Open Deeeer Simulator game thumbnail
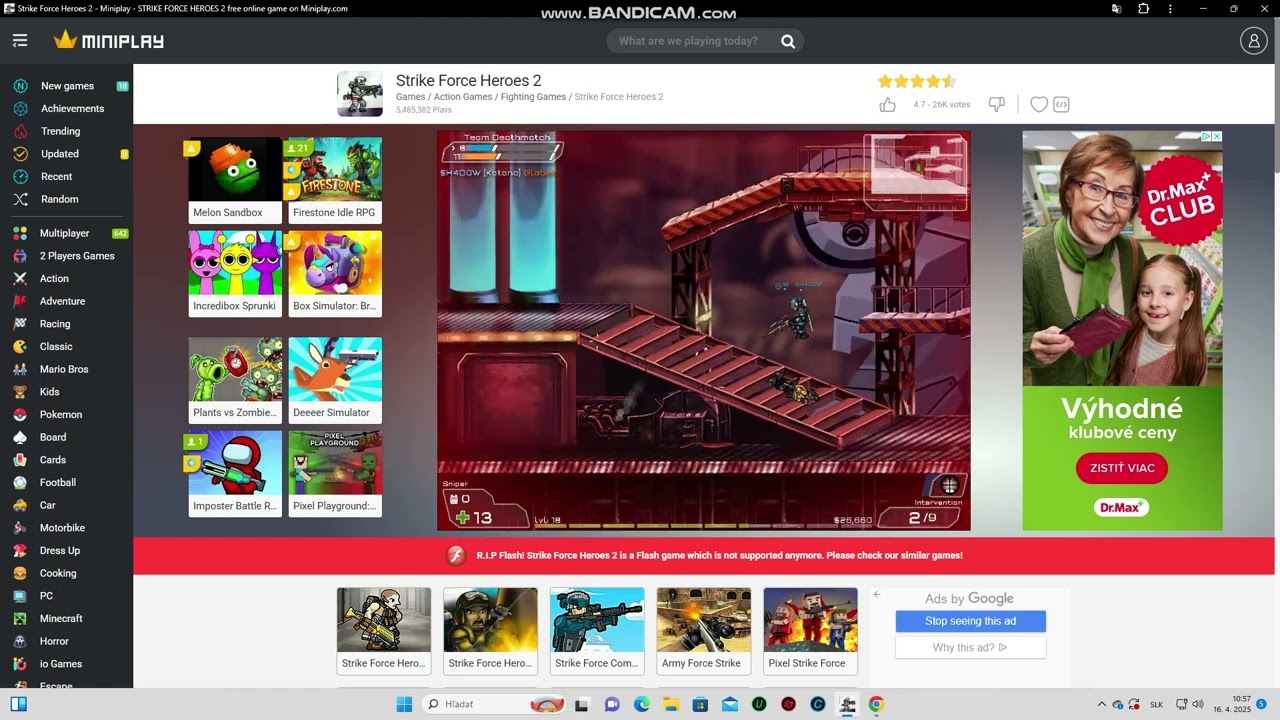The width and height of the screenshot is (1280, 720). click(x=335, y=380)
